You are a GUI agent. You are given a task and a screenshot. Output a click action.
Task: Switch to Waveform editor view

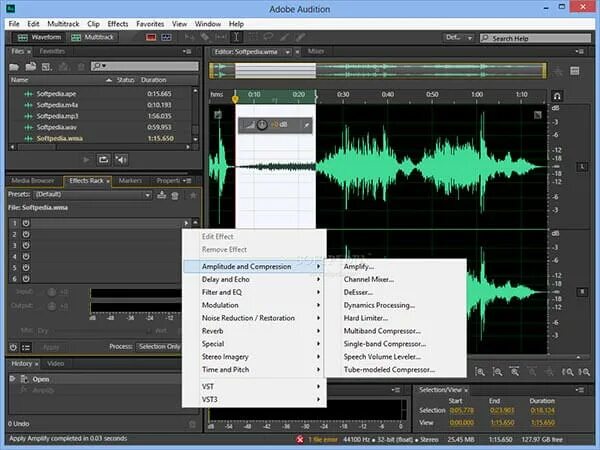click(x=39, y=37)
